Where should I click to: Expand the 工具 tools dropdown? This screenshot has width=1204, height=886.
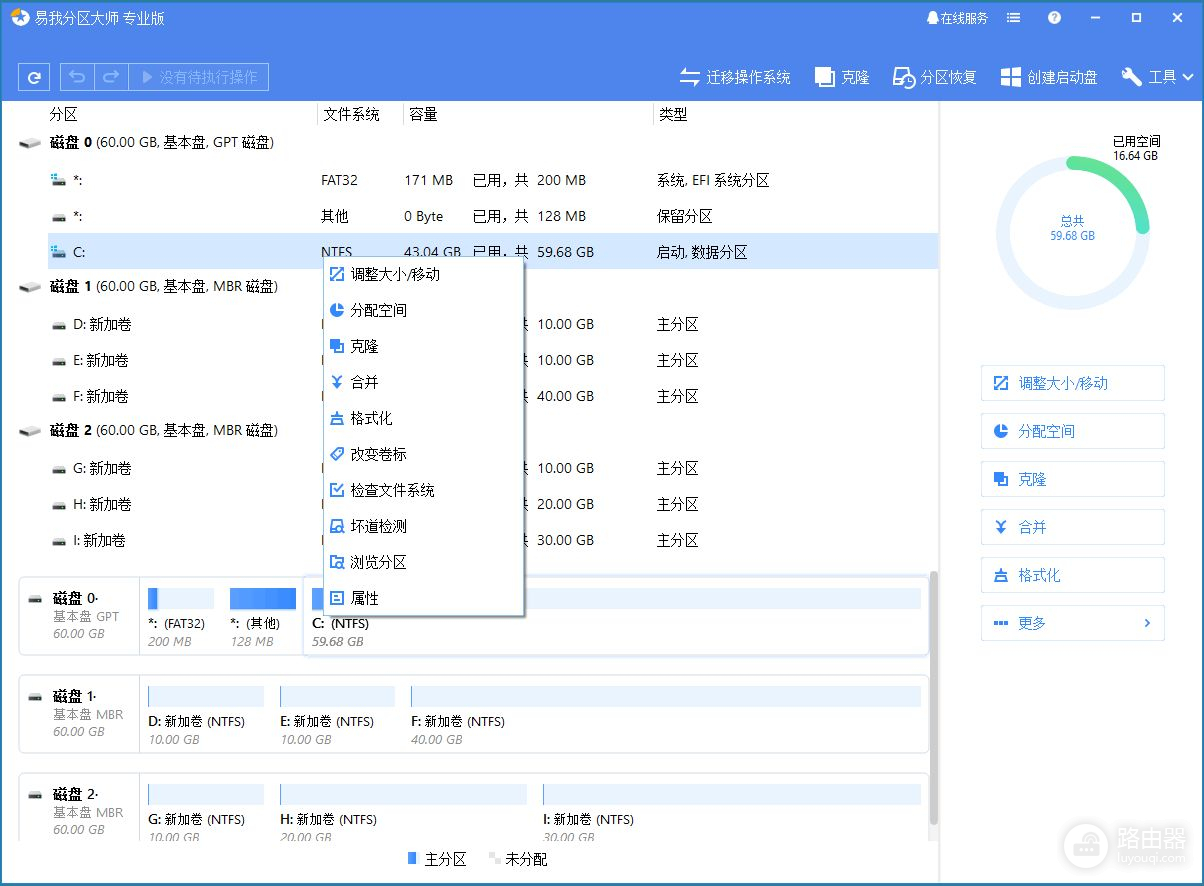[1158, 77]
